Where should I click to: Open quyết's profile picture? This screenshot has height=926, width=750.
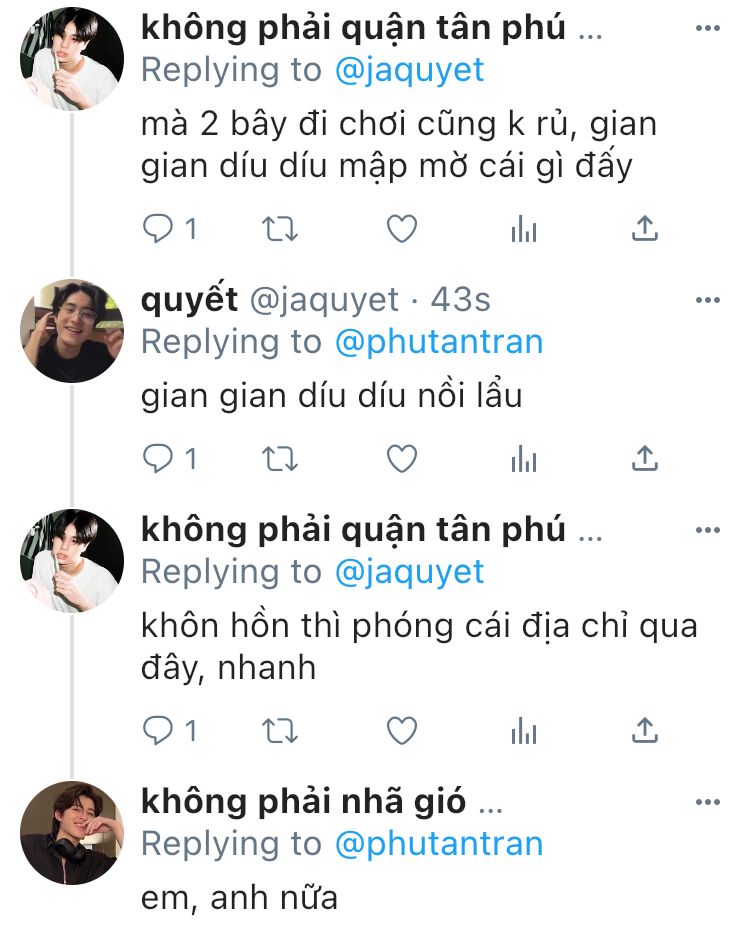(x=72, y=330)
